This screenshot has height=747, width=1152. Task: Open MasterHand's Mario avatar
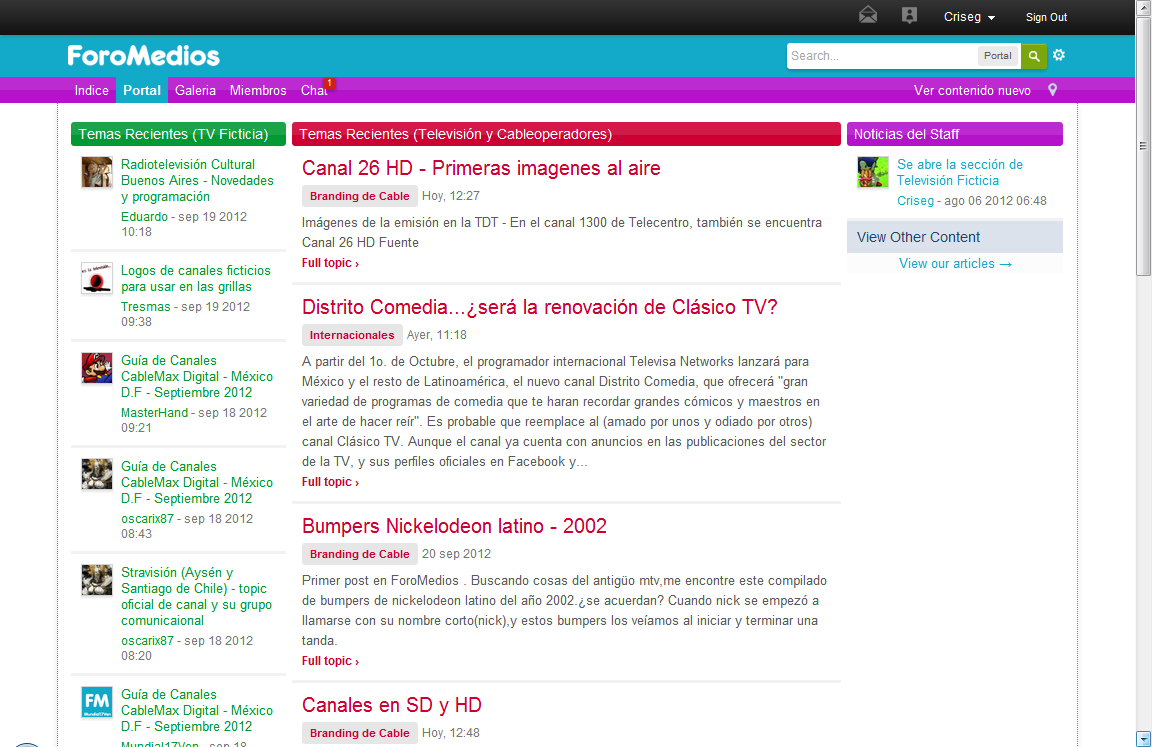(97, 368)
